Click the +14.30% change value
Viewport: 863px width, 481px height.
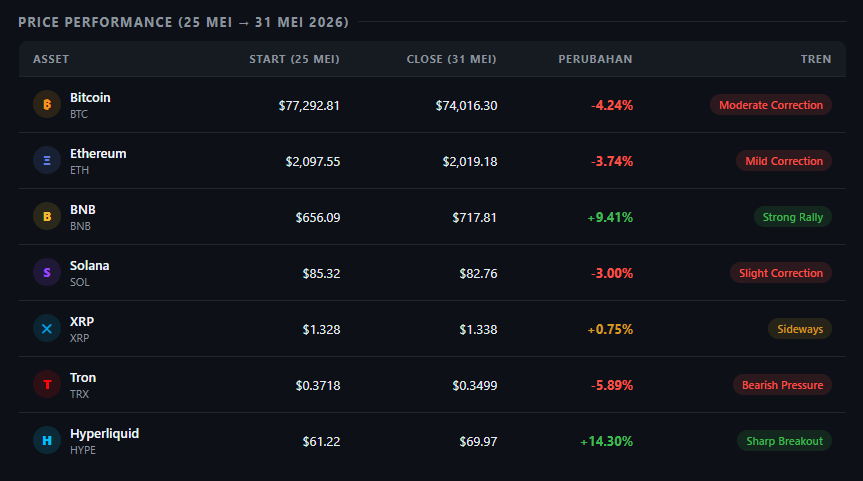(607, 442)
